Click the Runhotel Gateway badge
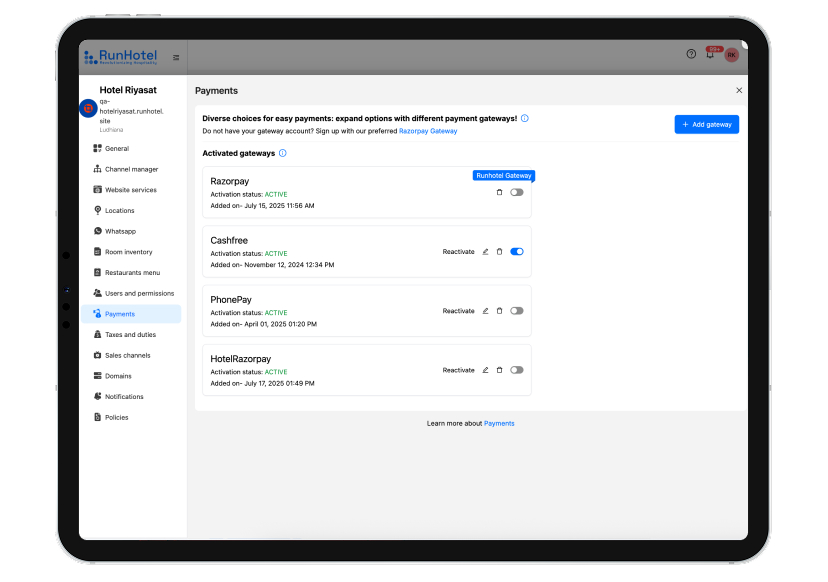The width and height of the screenshot is (828, 582). [x=504, y=176]
